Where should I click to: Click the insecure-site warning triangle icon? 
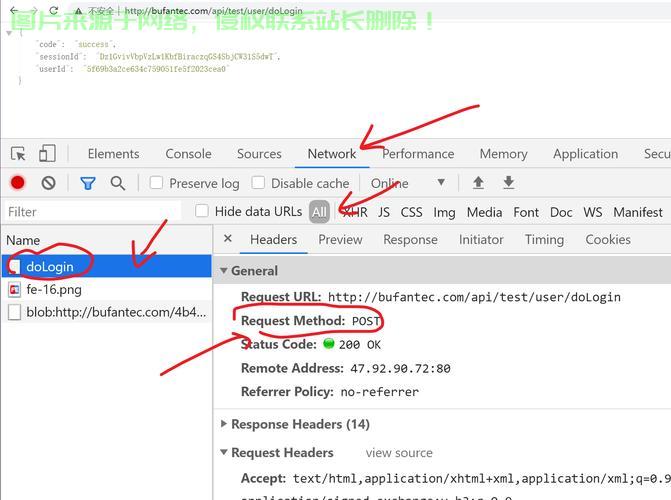click(78, 11)
